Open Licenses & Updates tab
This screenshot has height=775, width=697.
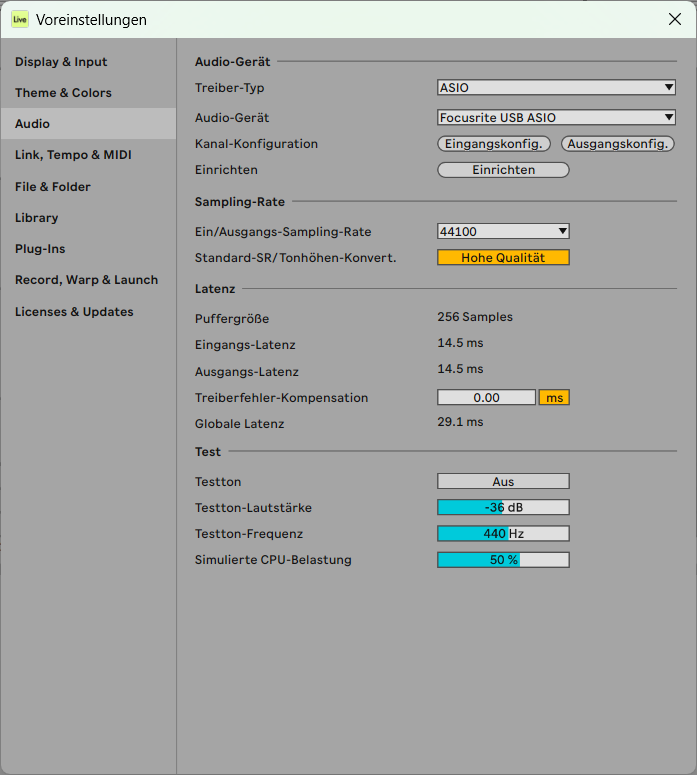[x=74, y=312]
